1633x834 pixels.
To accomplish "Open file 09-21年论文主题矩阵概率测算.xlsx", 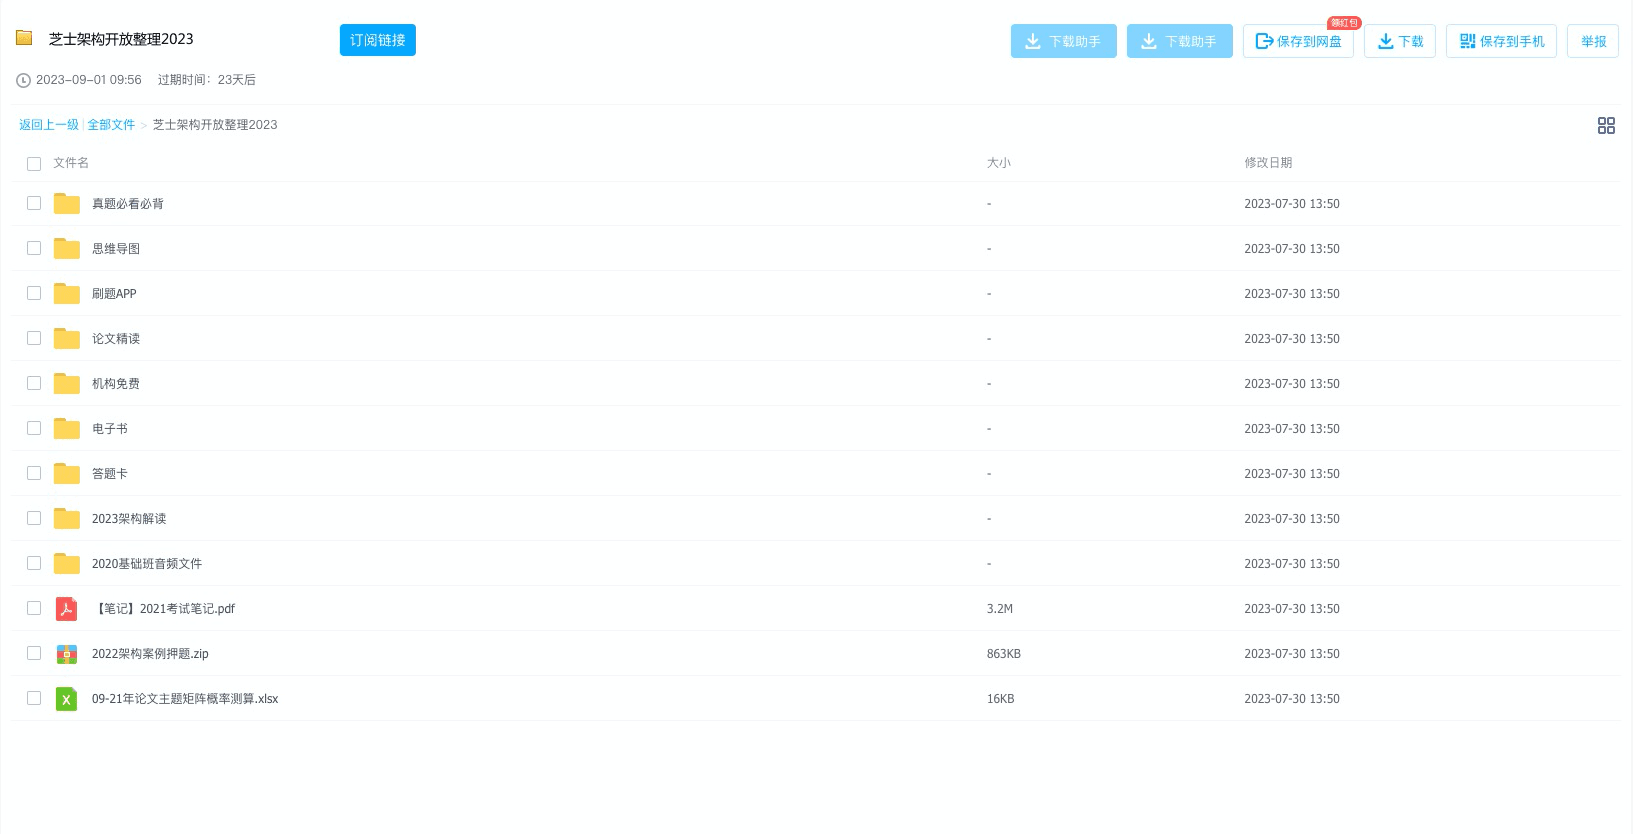I will 185,699.
